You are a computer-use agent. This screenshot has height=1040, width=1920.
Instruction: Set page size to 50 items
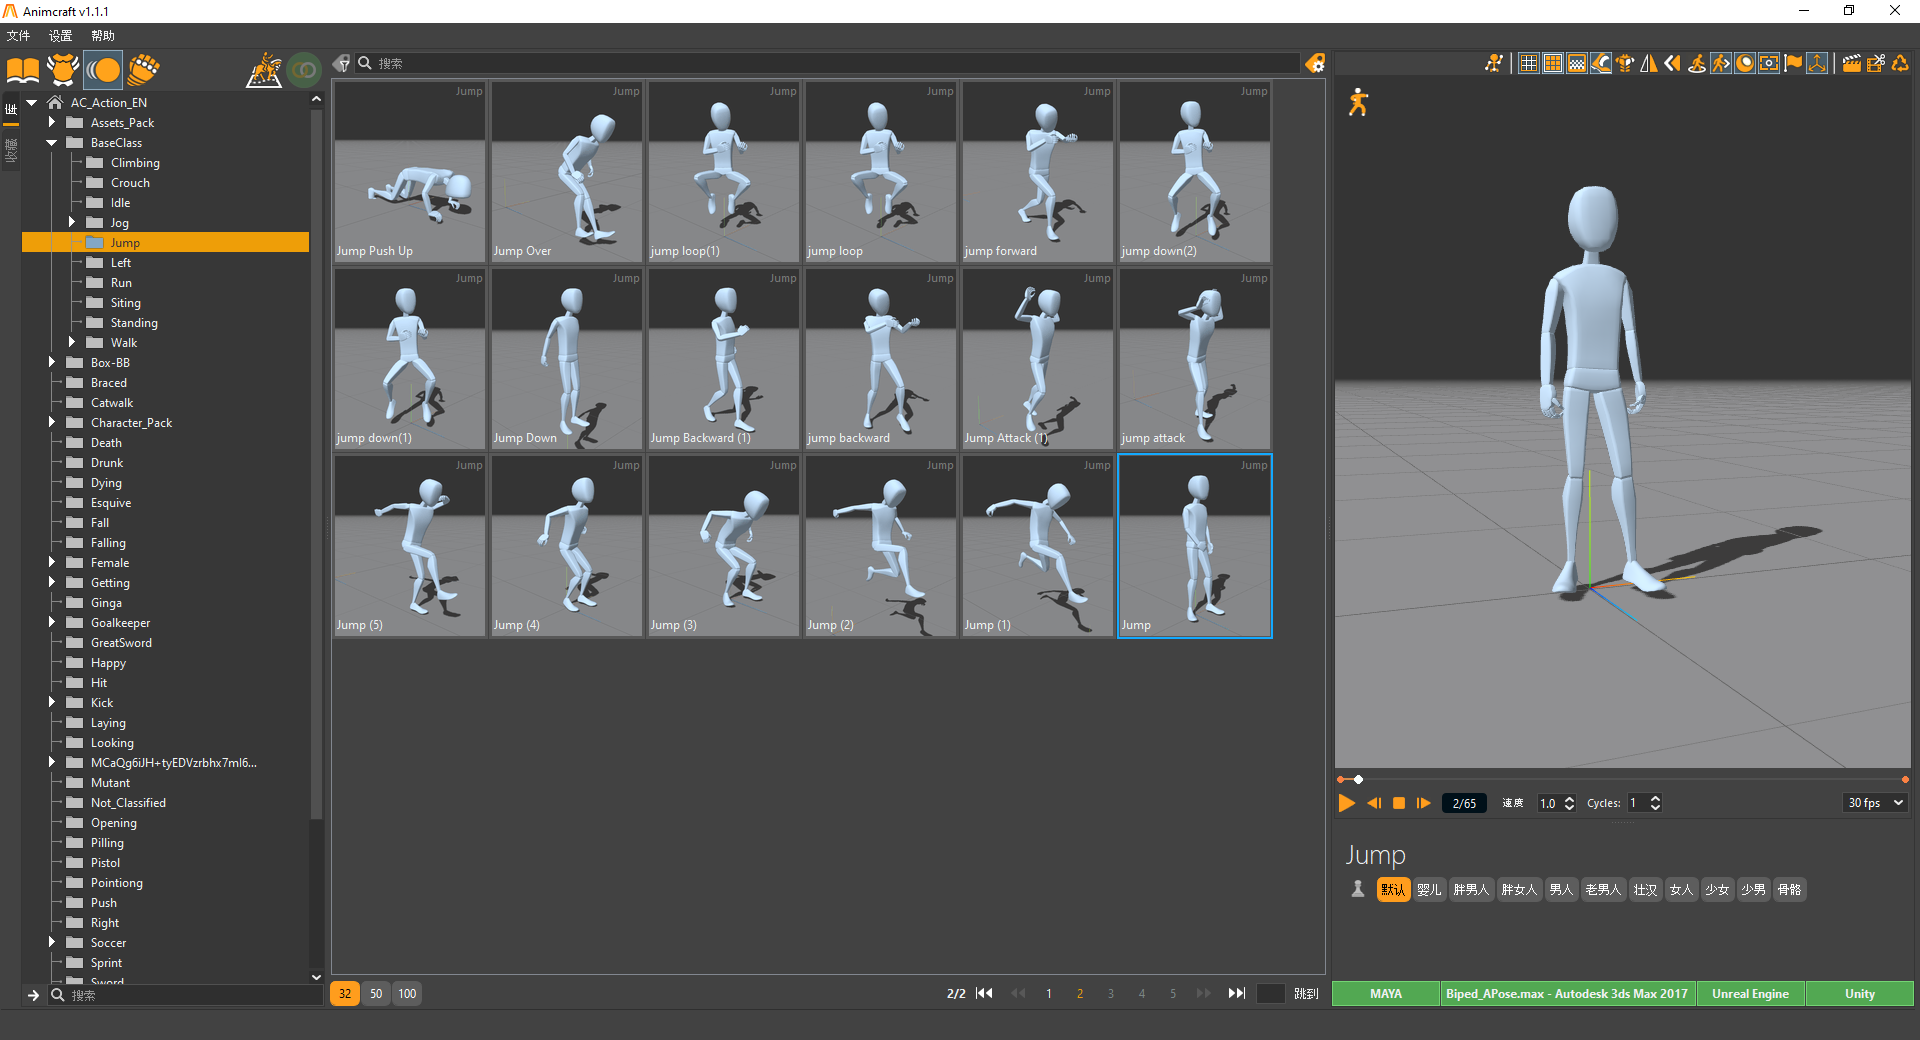click(x=376, y=993)
